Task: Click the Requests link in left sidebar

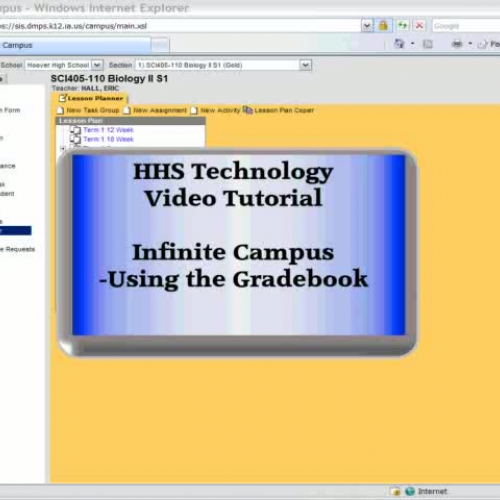Action: pyautogui.click(x=17, y=249)
